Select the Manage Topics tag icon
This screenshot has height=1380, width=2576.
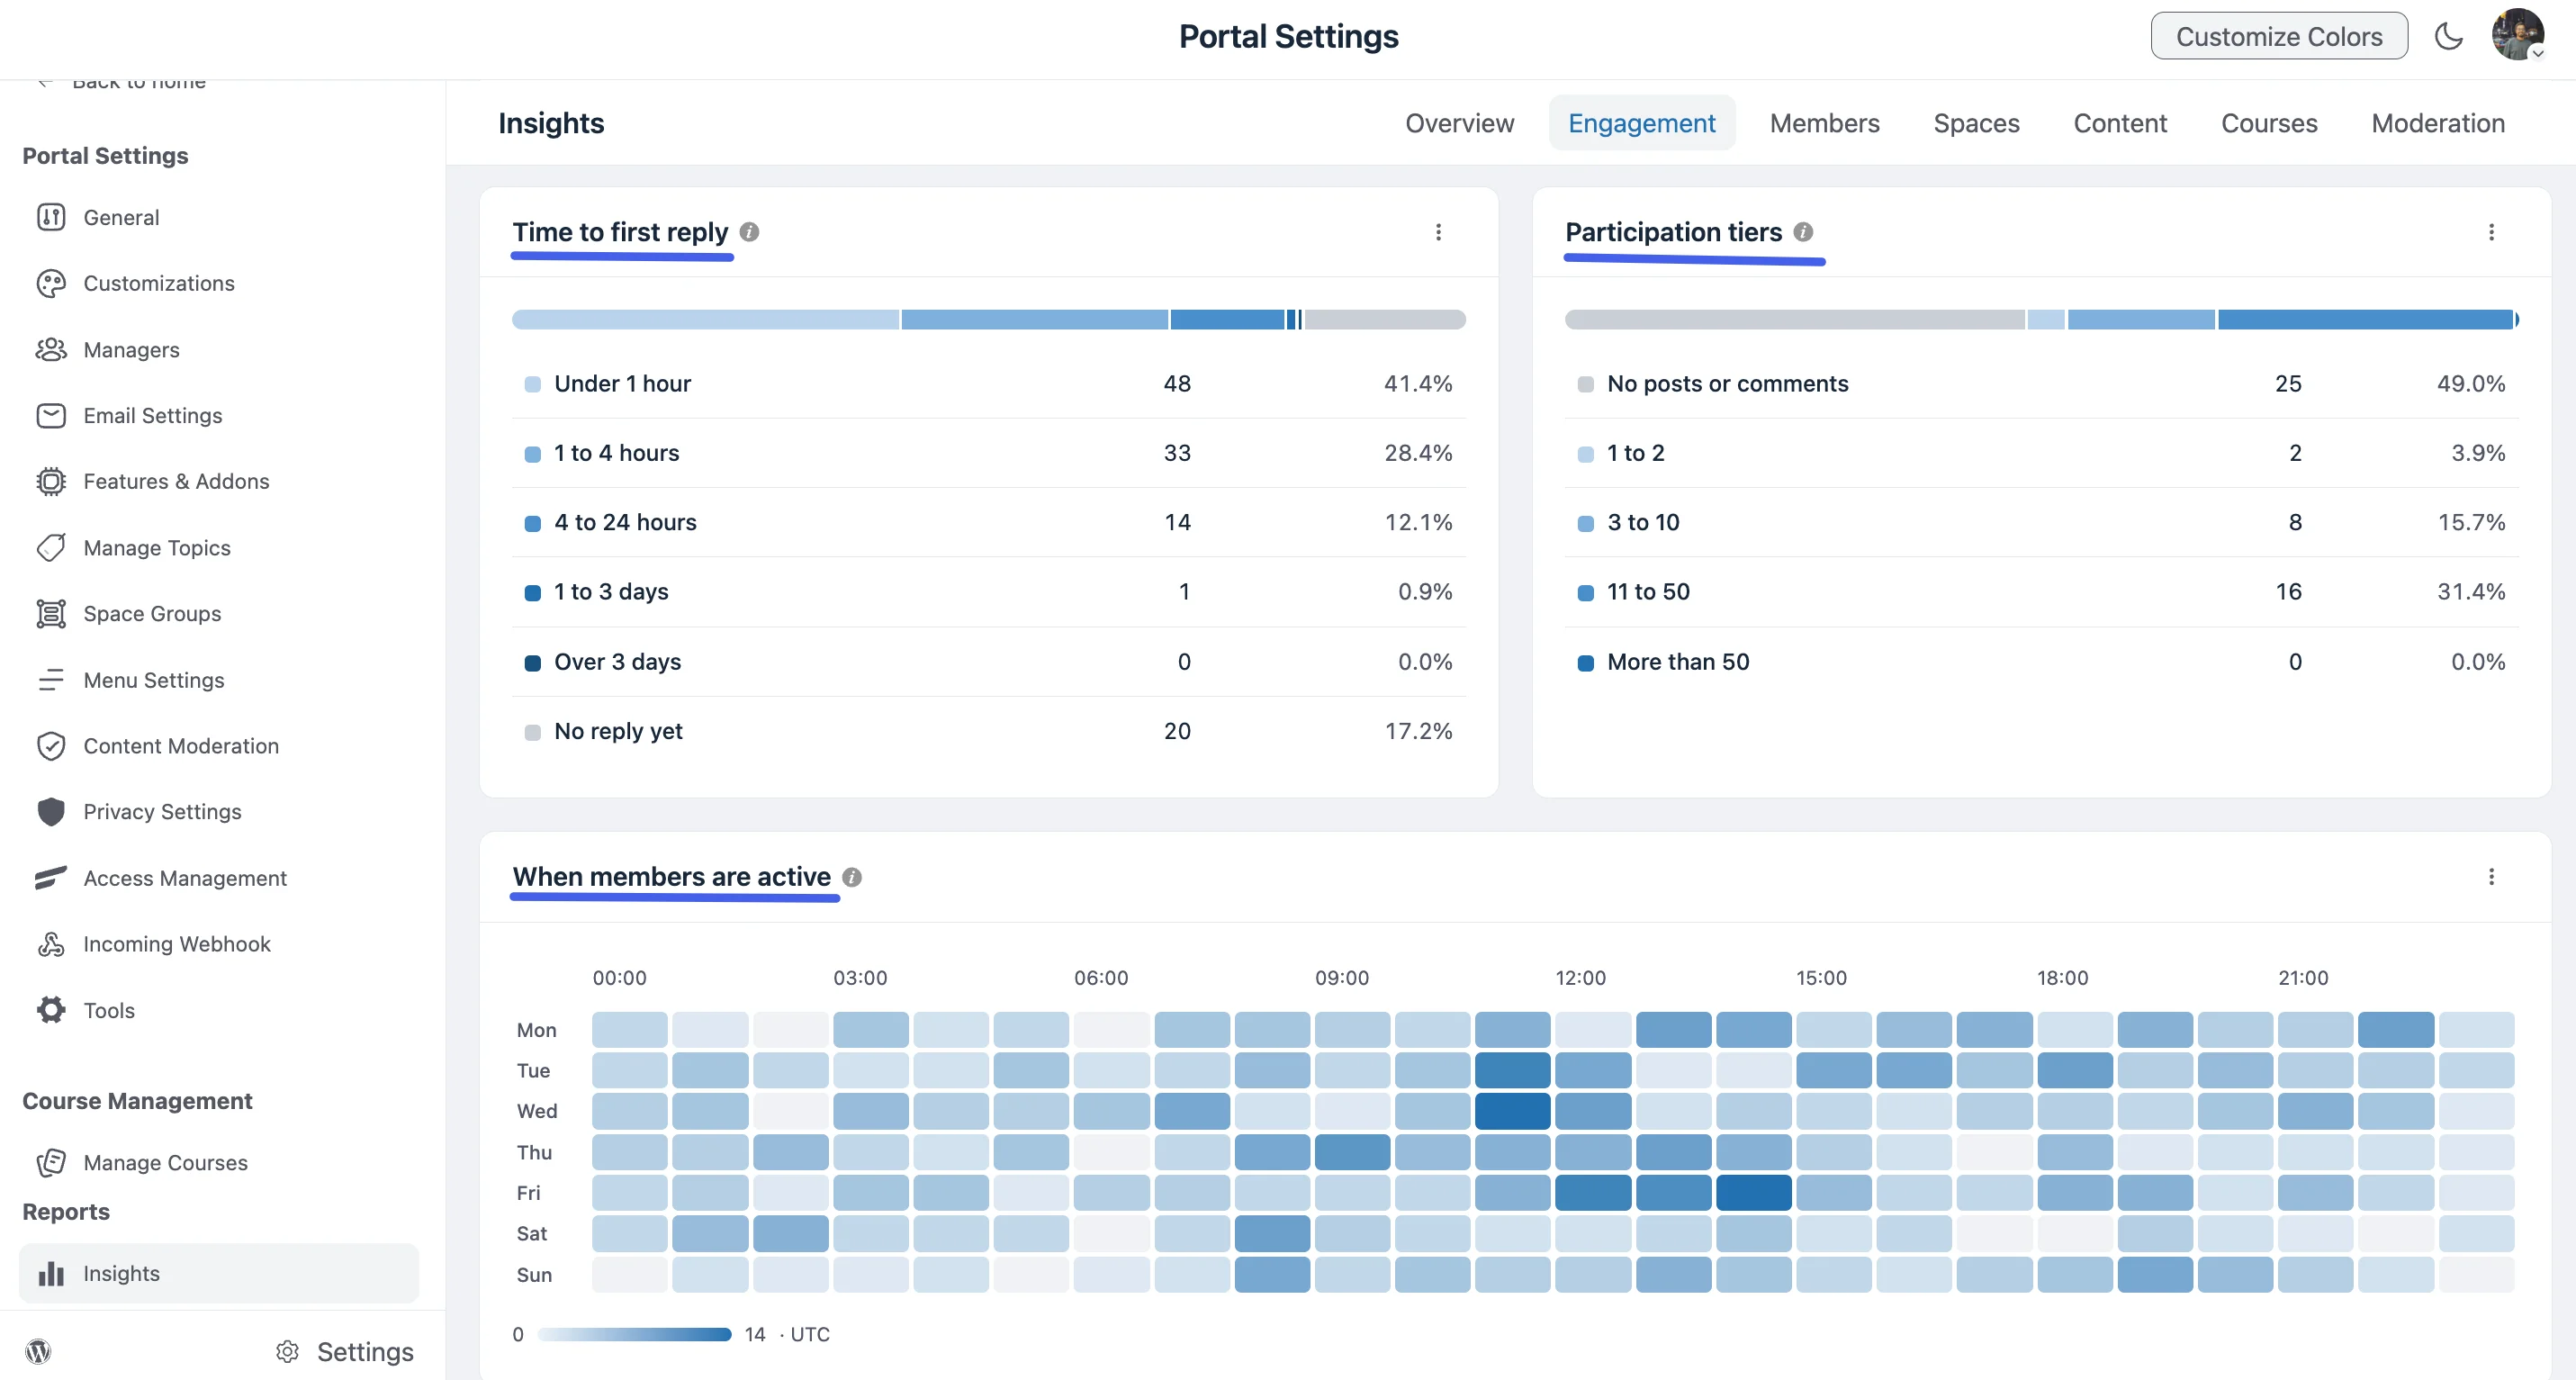pos(51,547)
